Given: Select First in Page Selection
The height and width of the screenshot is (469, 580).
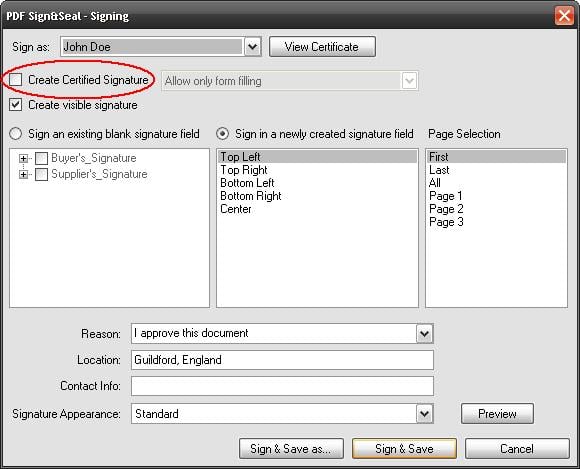Looking at the screenshot, I should click(x=496, y=157).
